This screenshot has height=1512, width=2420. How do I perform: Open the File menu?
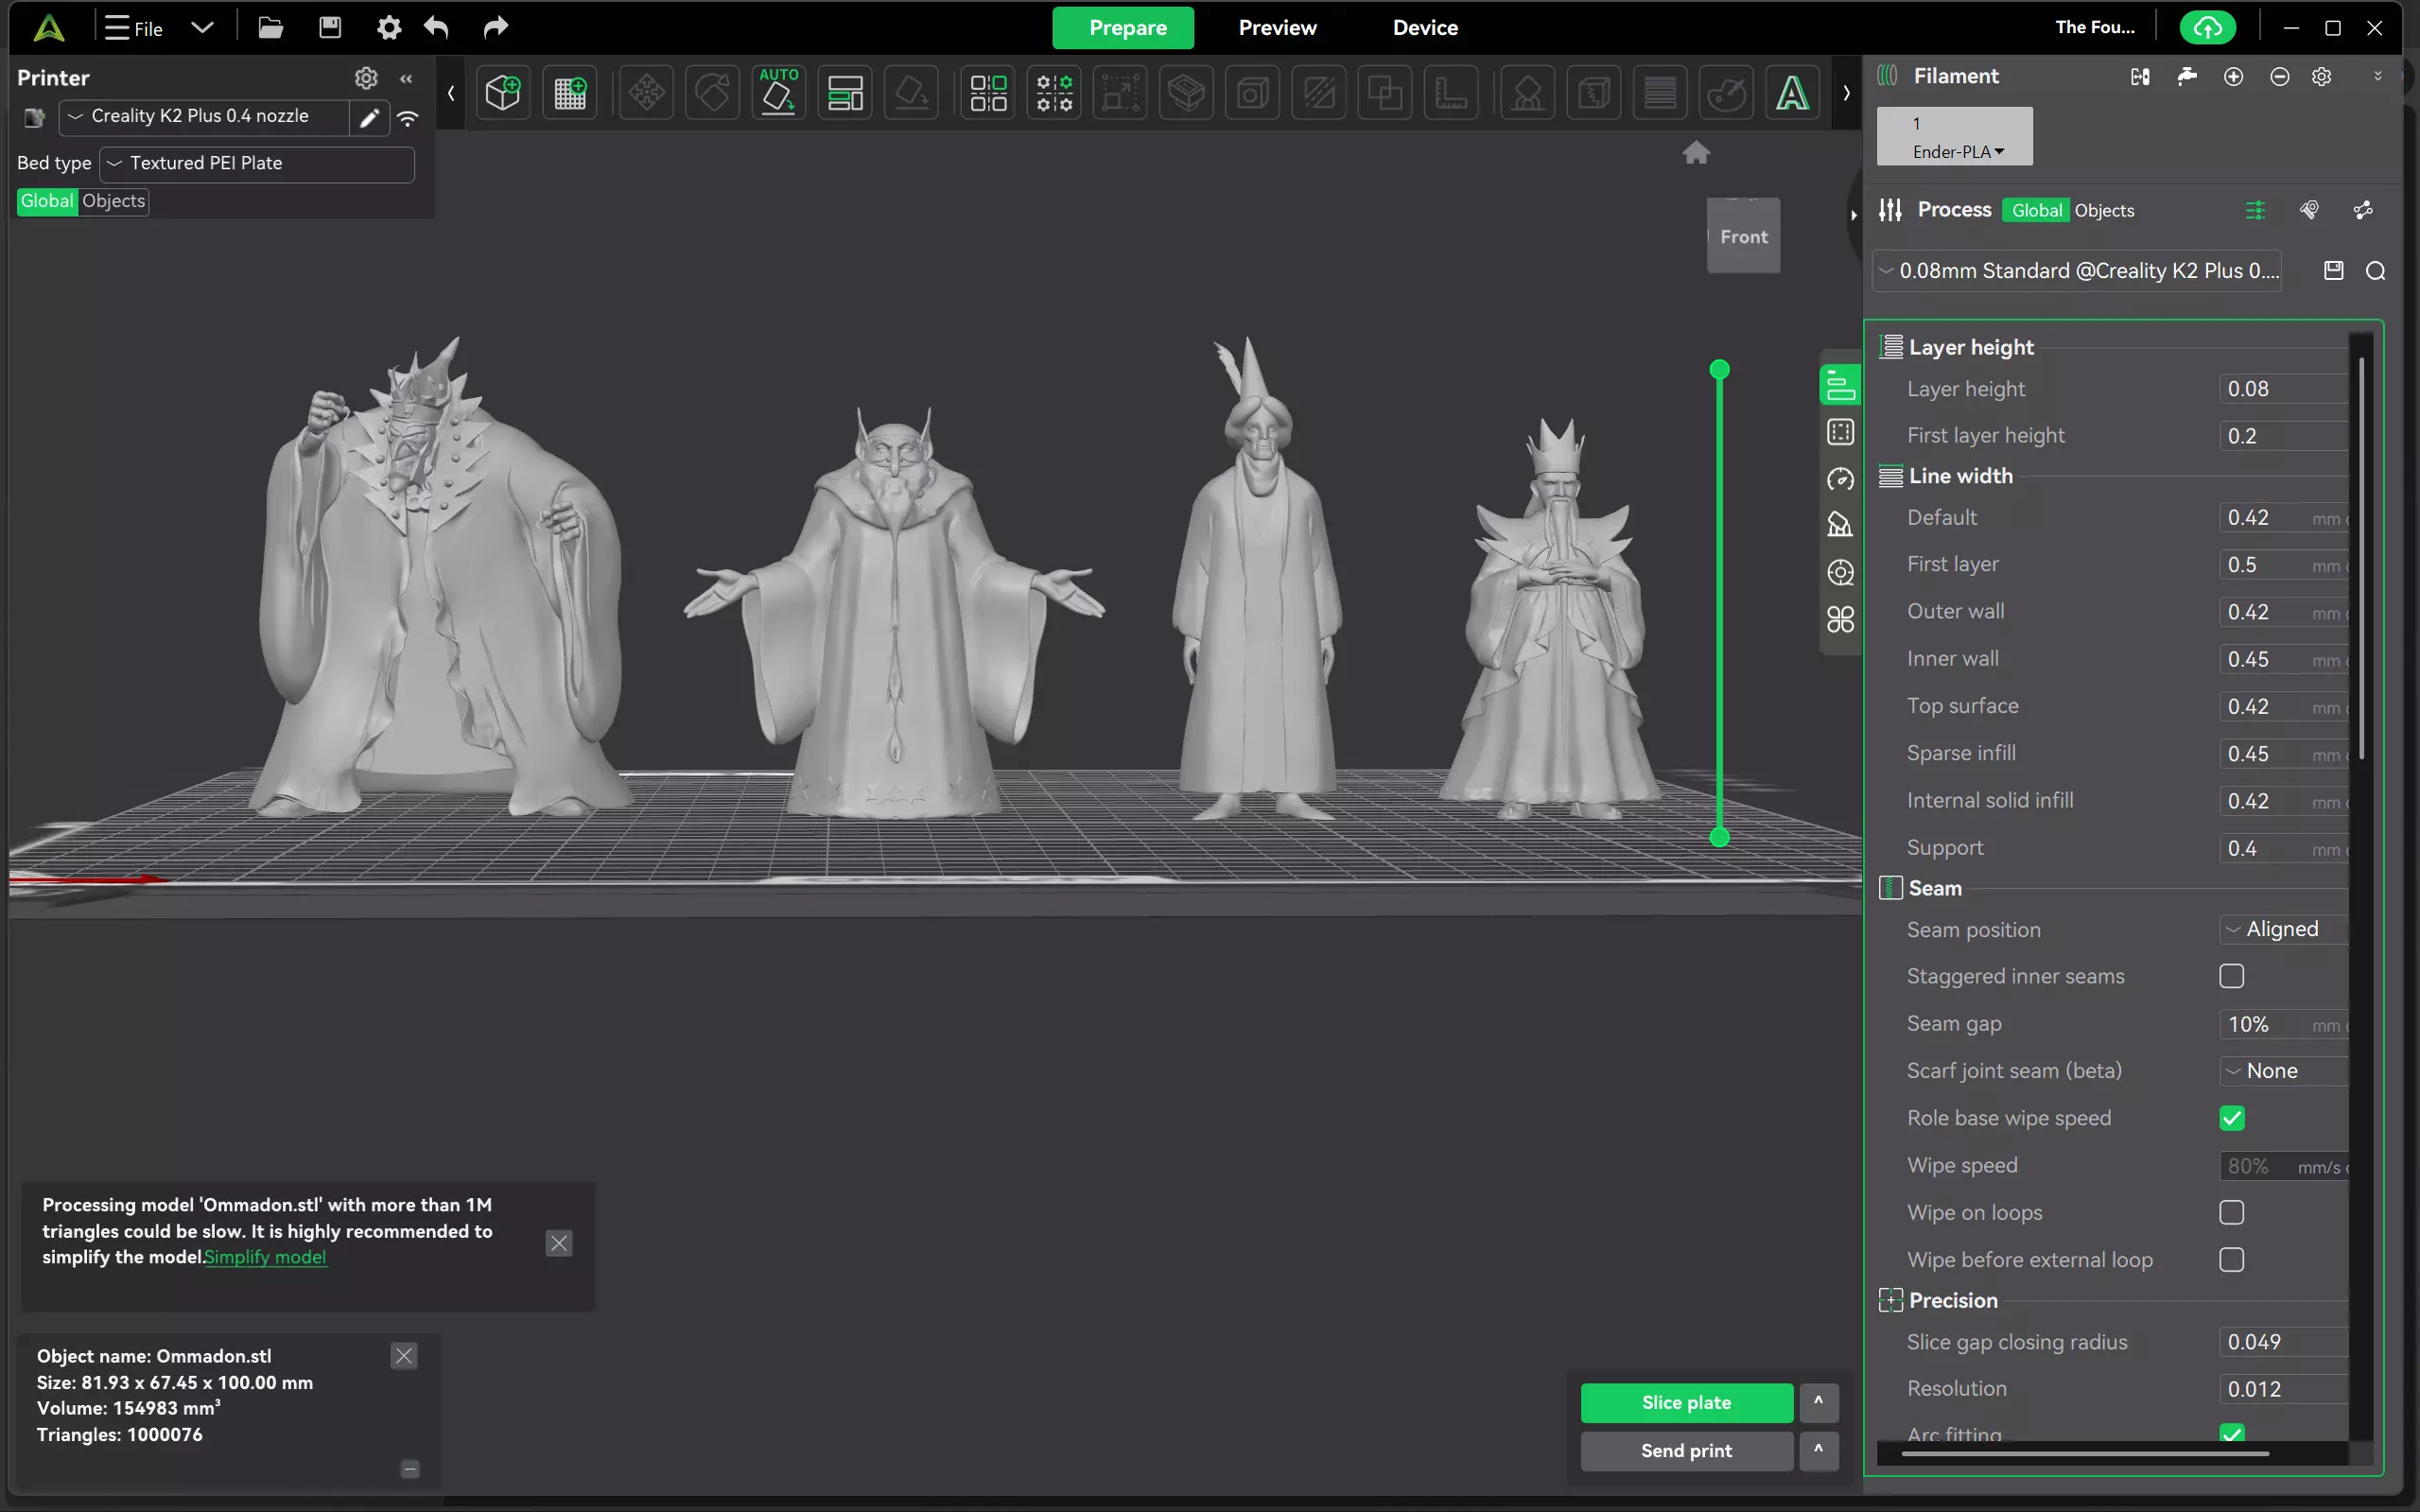[135, 28]
